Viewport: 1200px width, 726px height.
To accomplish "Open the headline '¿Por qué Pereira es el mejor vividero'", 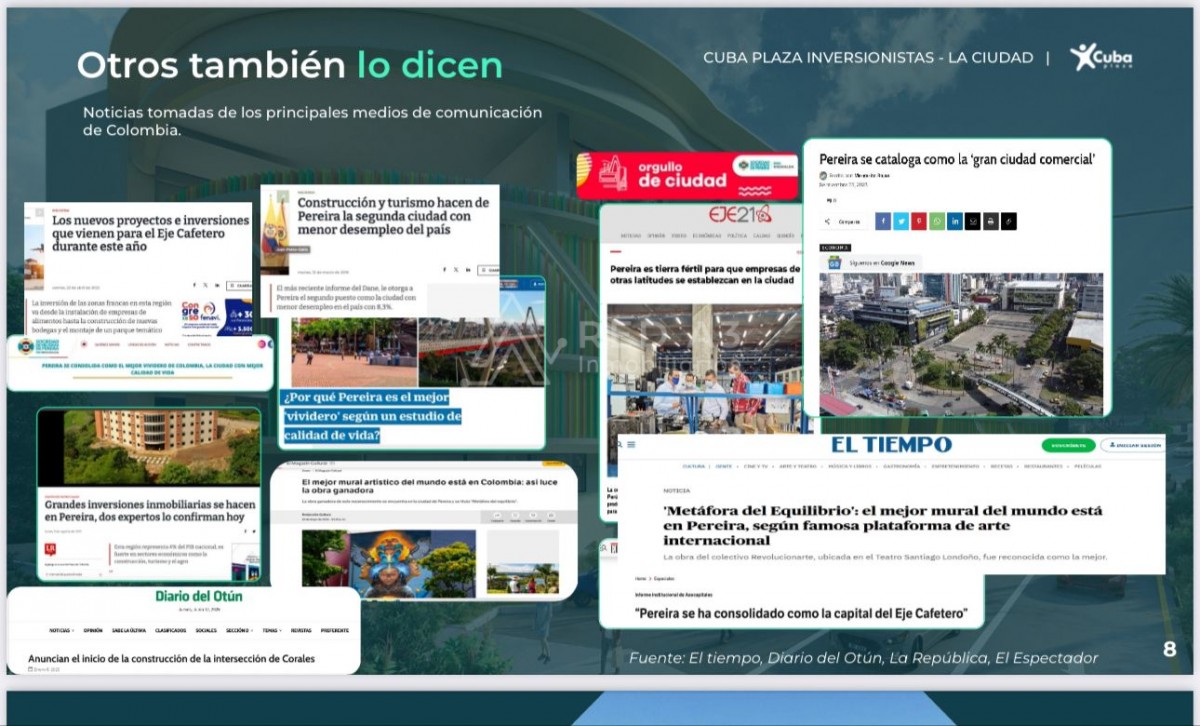I will pos(372,416).
